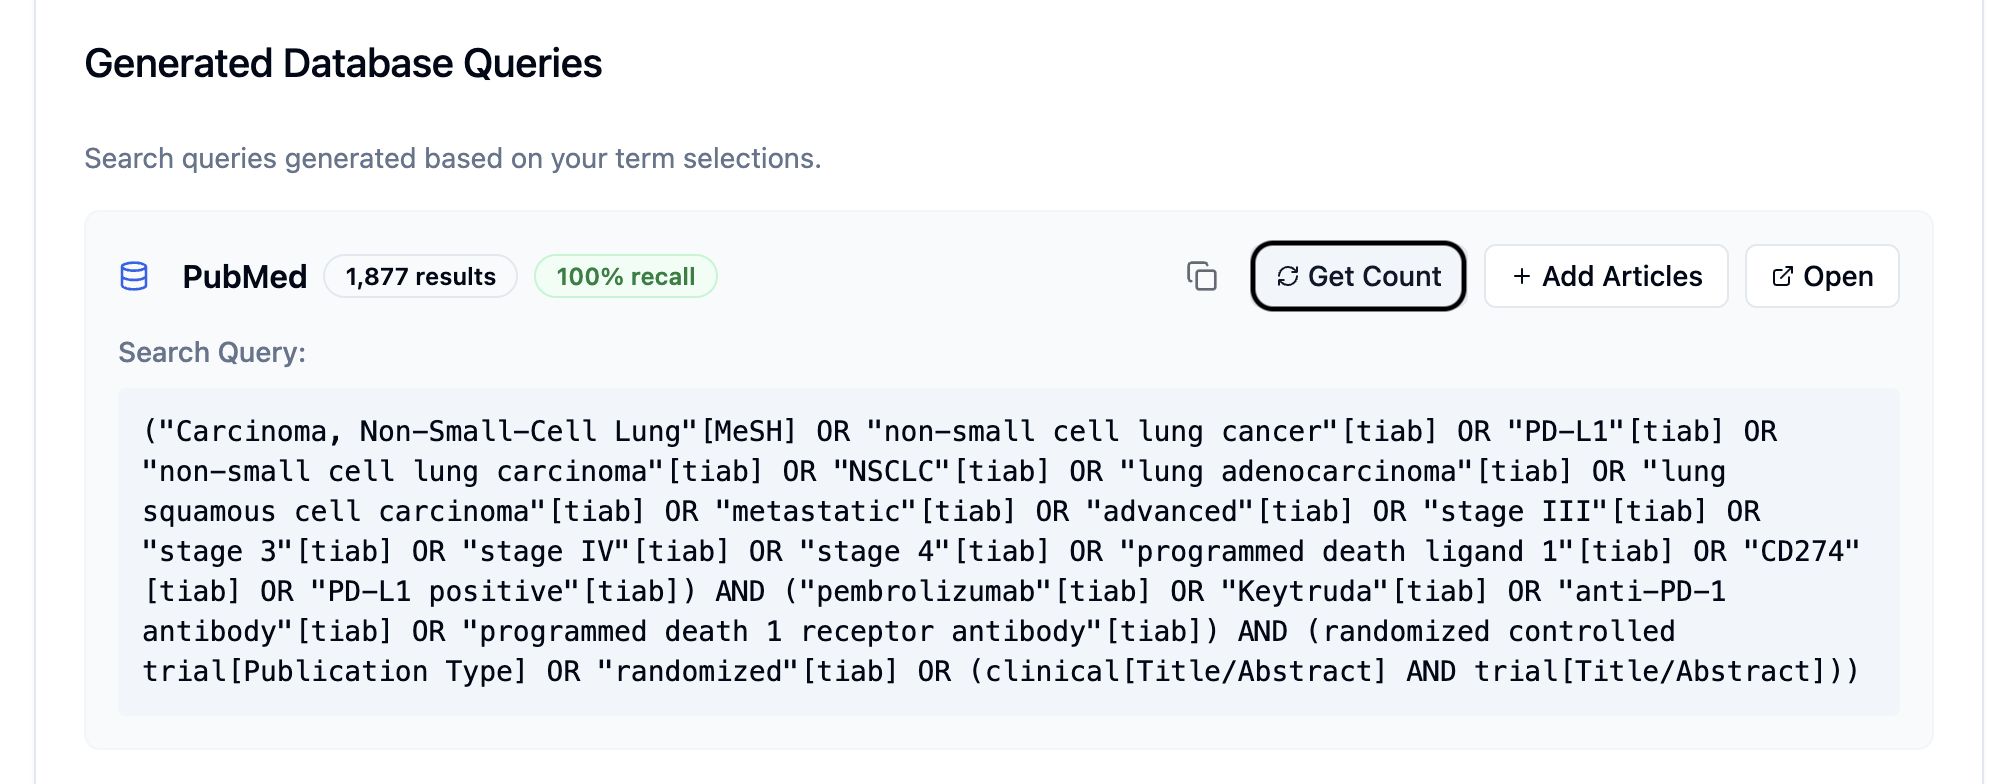2004x784 pixels.
Task: Click the Generated Database Queries heading
Action: click(x=343, y=63)
